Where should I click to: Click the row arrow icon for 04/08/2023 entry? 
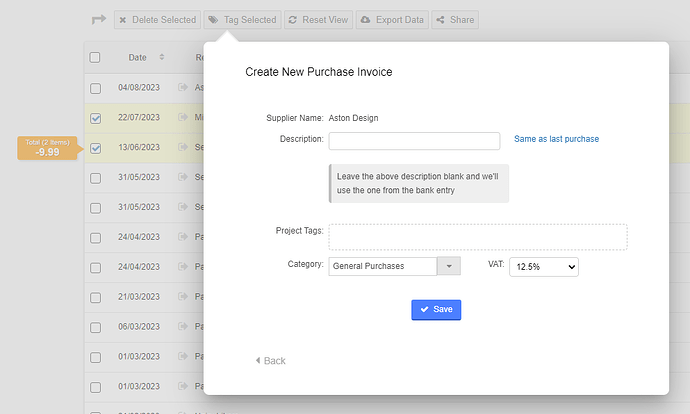183,88
